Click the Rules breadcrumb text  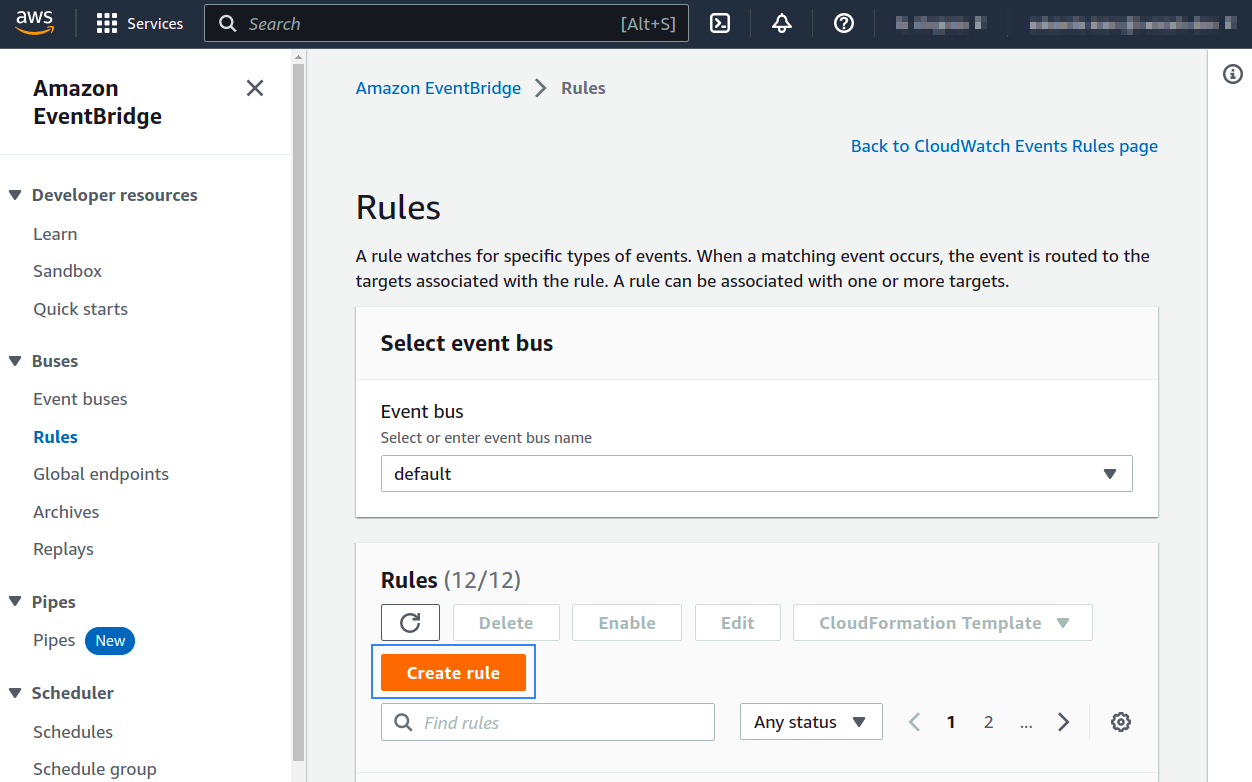(583, 88)
